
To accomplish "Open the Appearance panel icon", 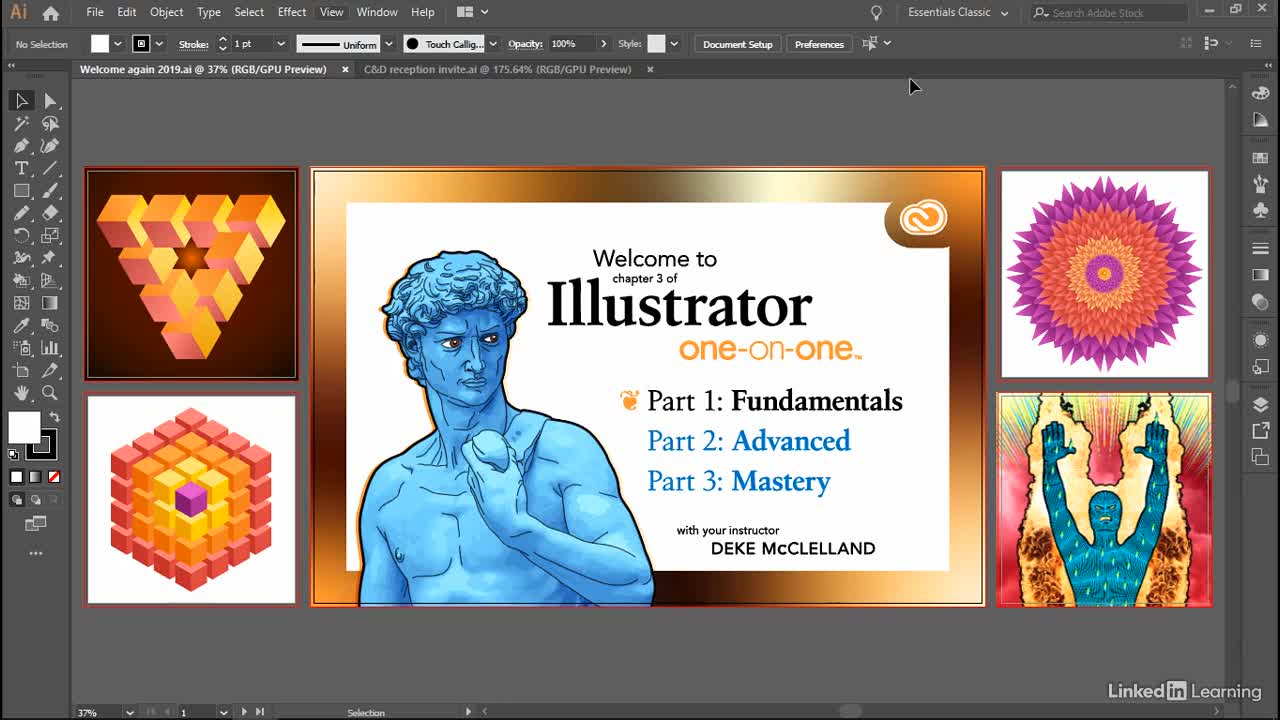I will tap(1260, 340).
